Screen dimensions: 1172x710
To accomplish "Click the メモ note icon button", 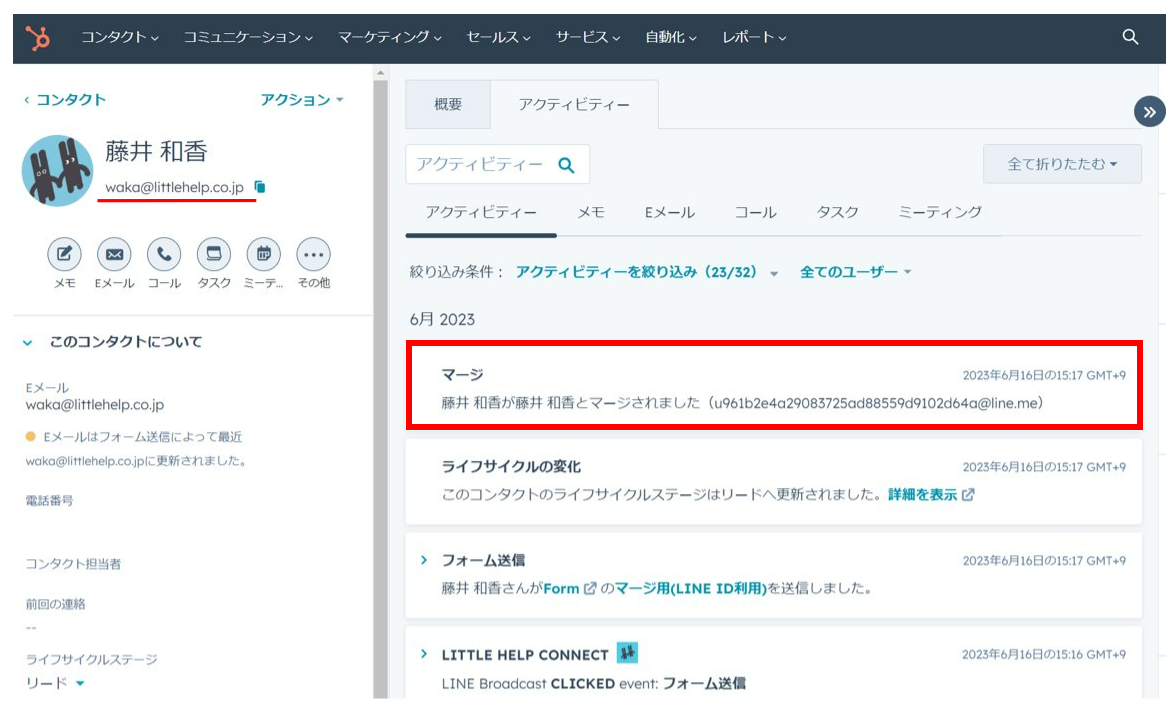I will (65, 255).
